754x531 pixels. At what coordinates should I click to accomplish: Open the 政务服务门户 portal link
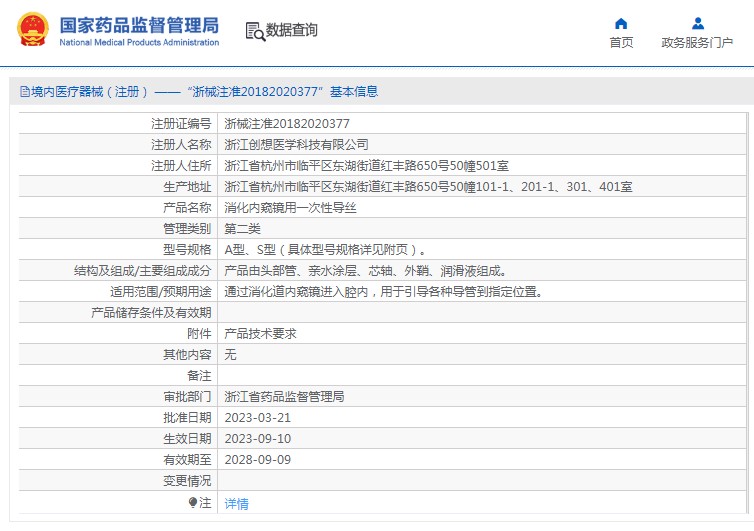tap(697, 42)
